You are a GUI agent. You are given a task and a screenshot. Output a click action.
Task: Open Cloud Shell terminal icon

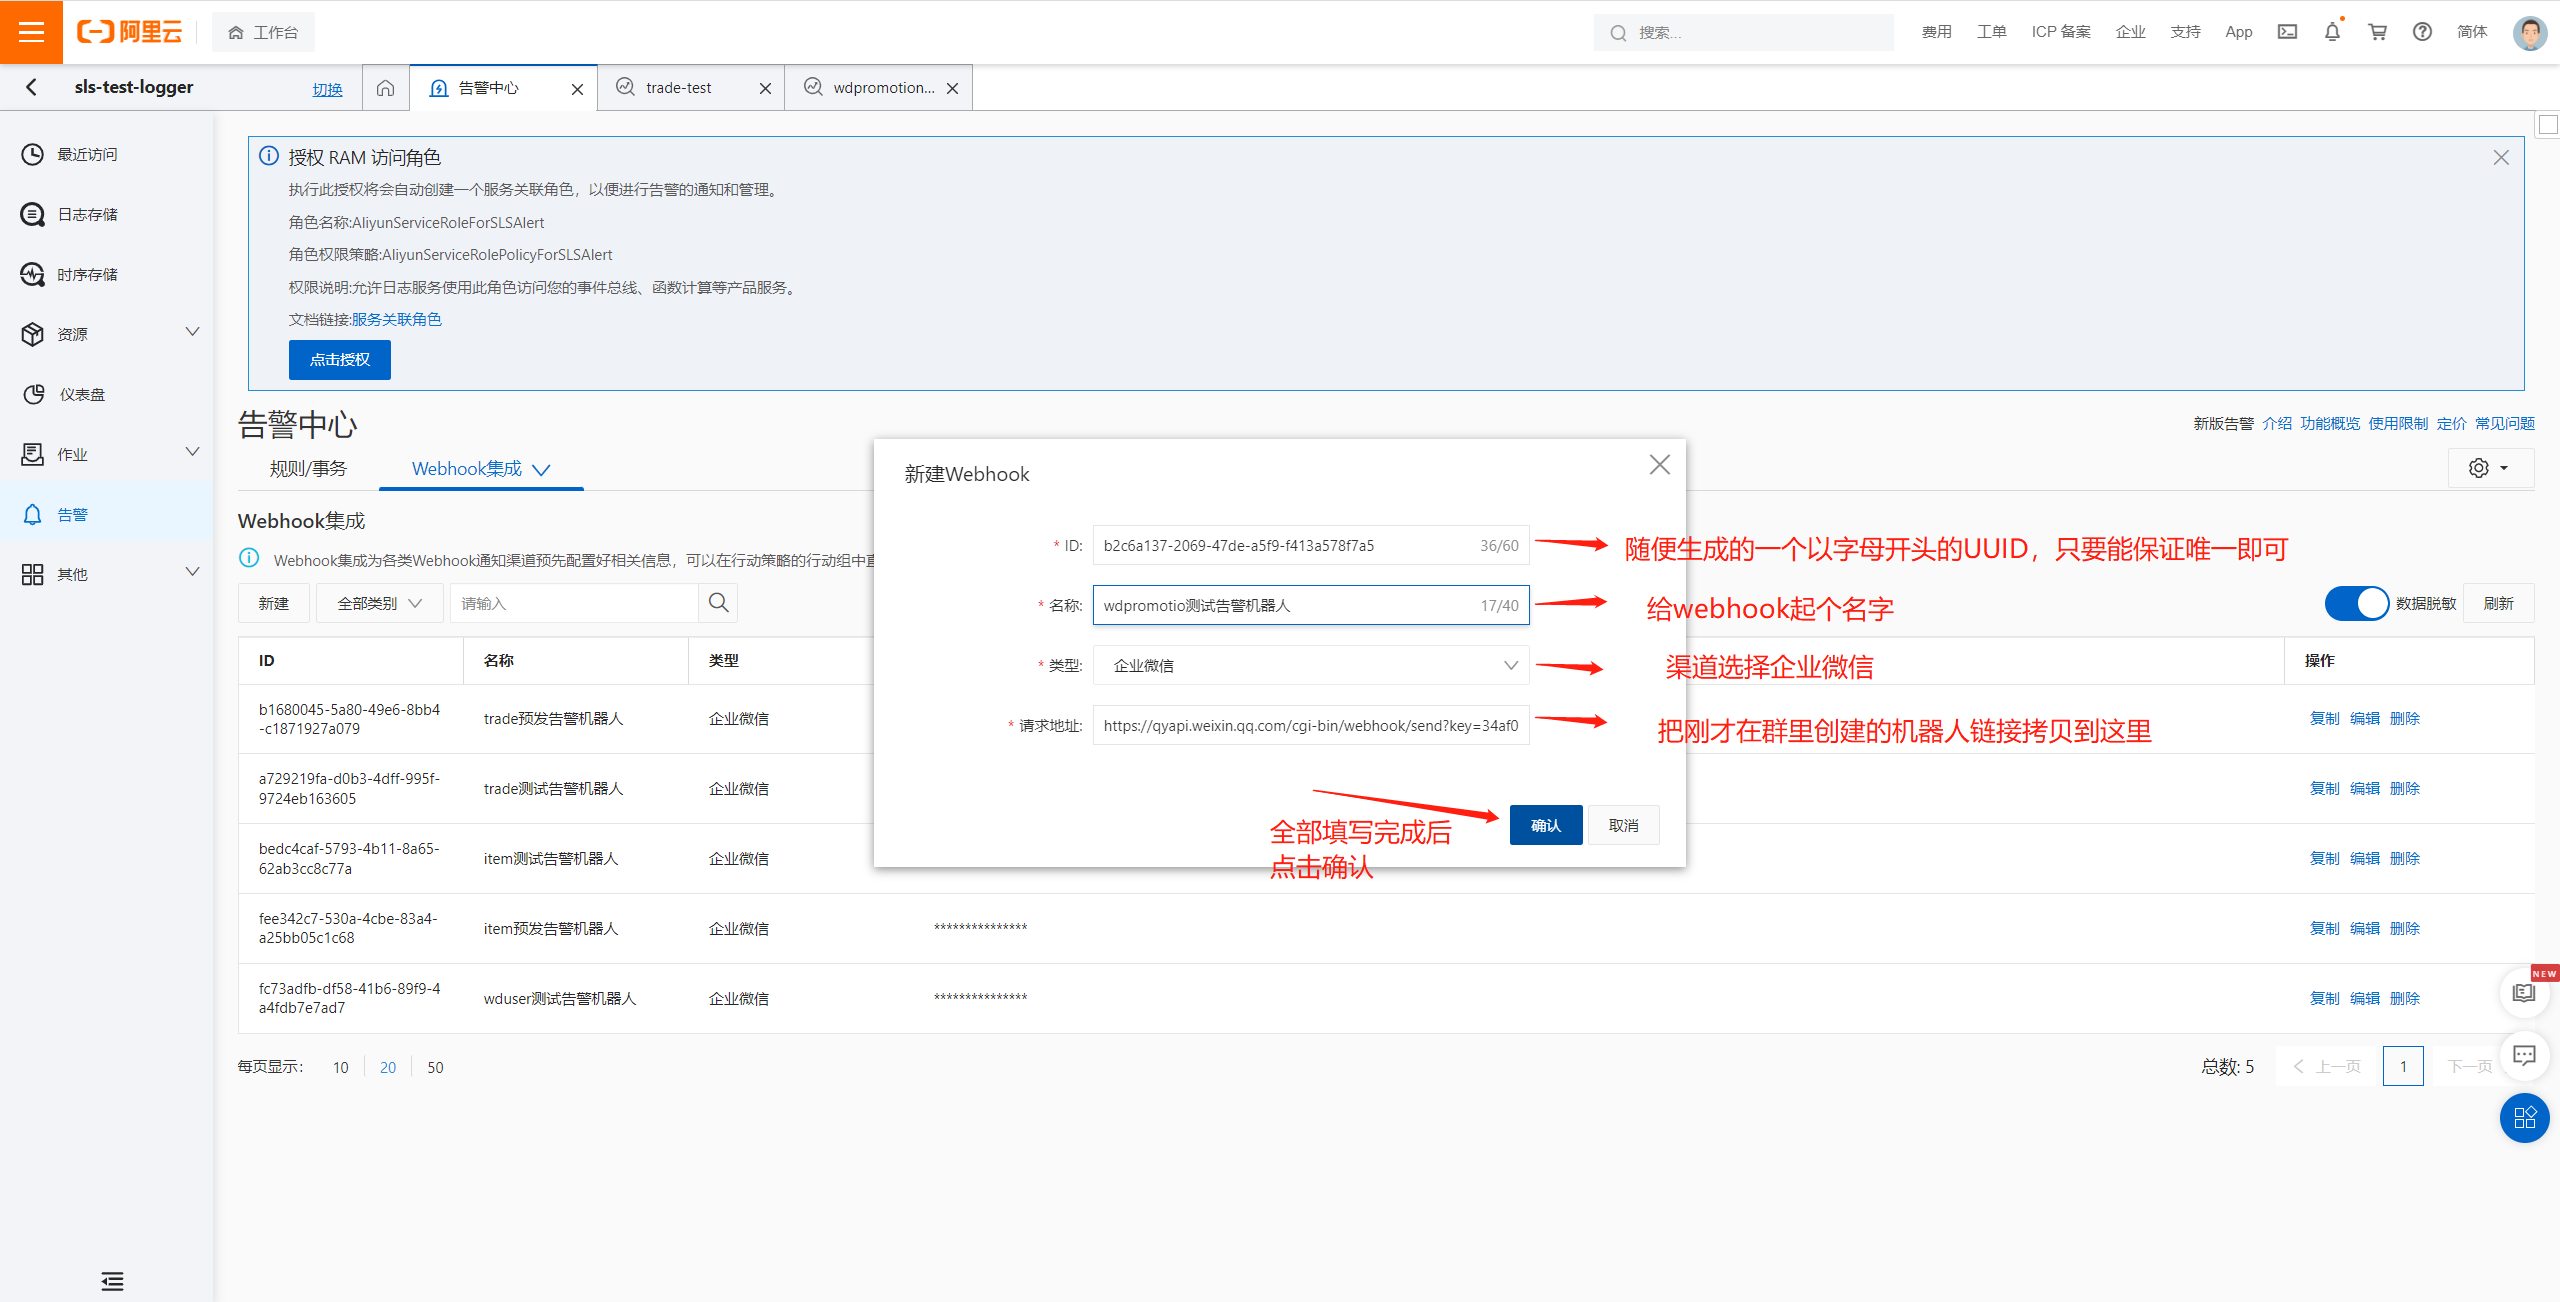click(x=2287, y=32)
